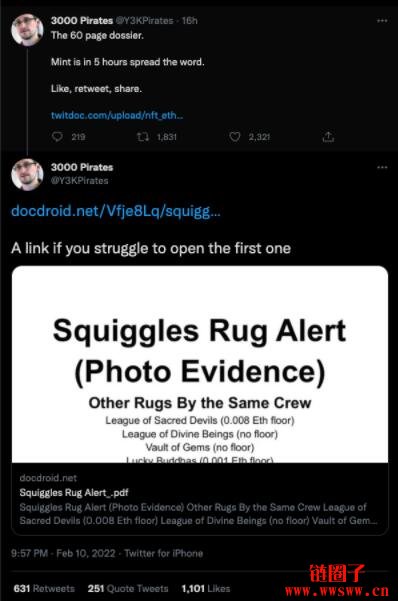
Task: Like the first tweet via heart icon
Action: pyautogui.click(x=235, y=136)
